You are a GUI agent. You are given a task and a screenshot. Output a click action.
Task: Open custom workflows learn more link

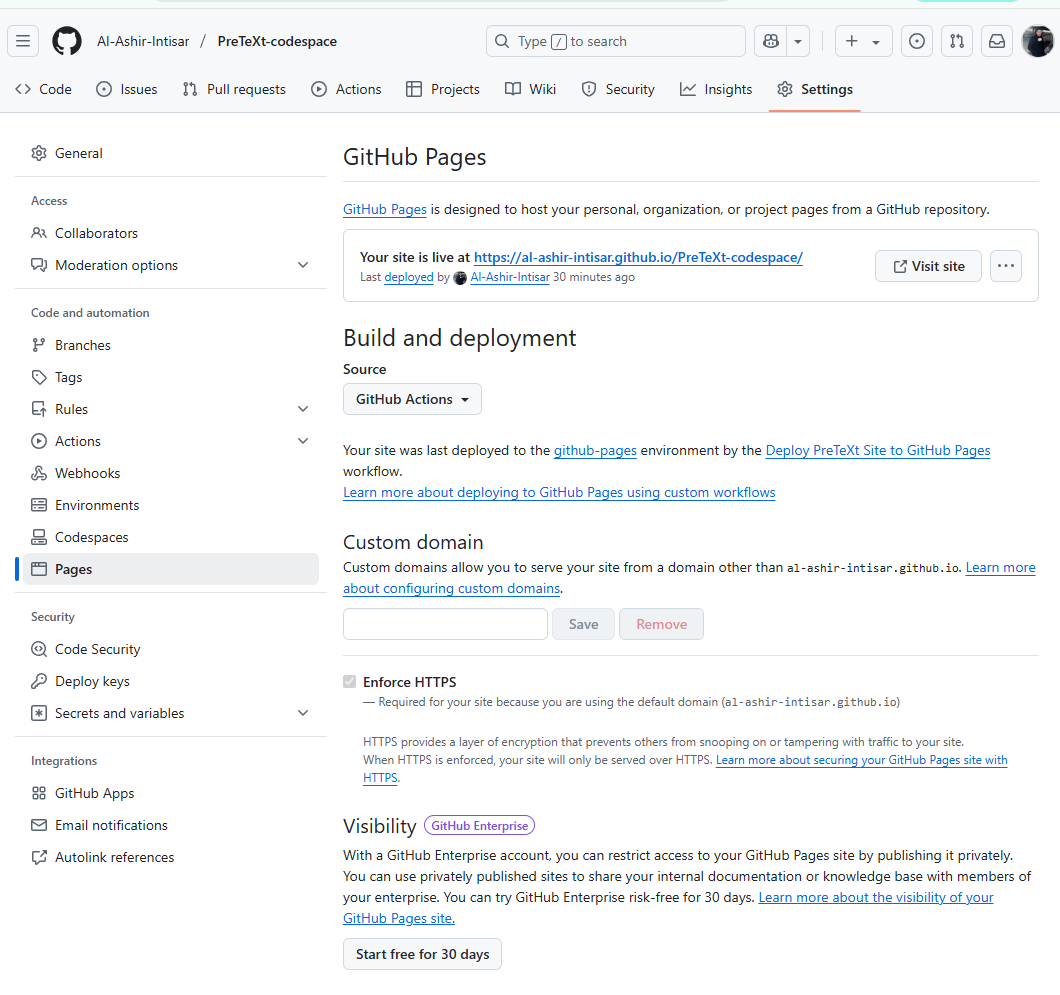[559, 493]
